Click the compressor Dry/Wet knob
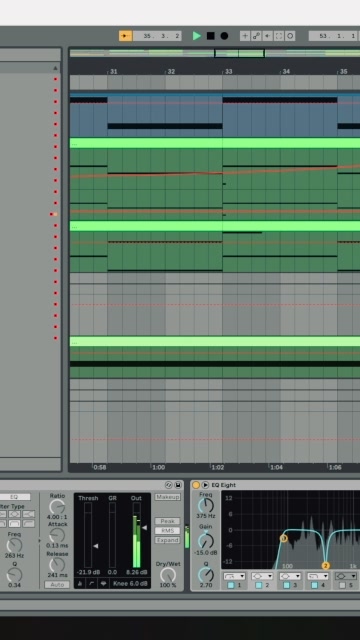This screenshot has height=640, width=360. coord(167,575)
